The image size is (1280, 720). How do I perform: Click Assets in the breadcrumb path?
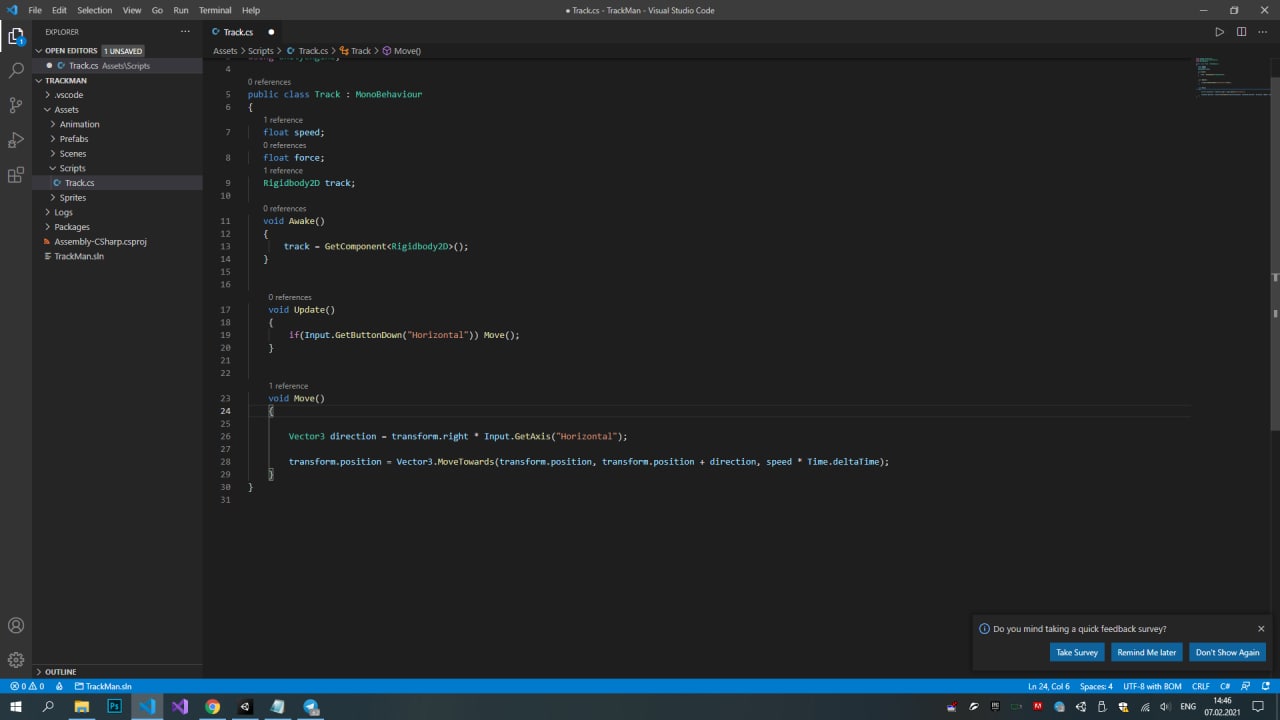(225, 51)
